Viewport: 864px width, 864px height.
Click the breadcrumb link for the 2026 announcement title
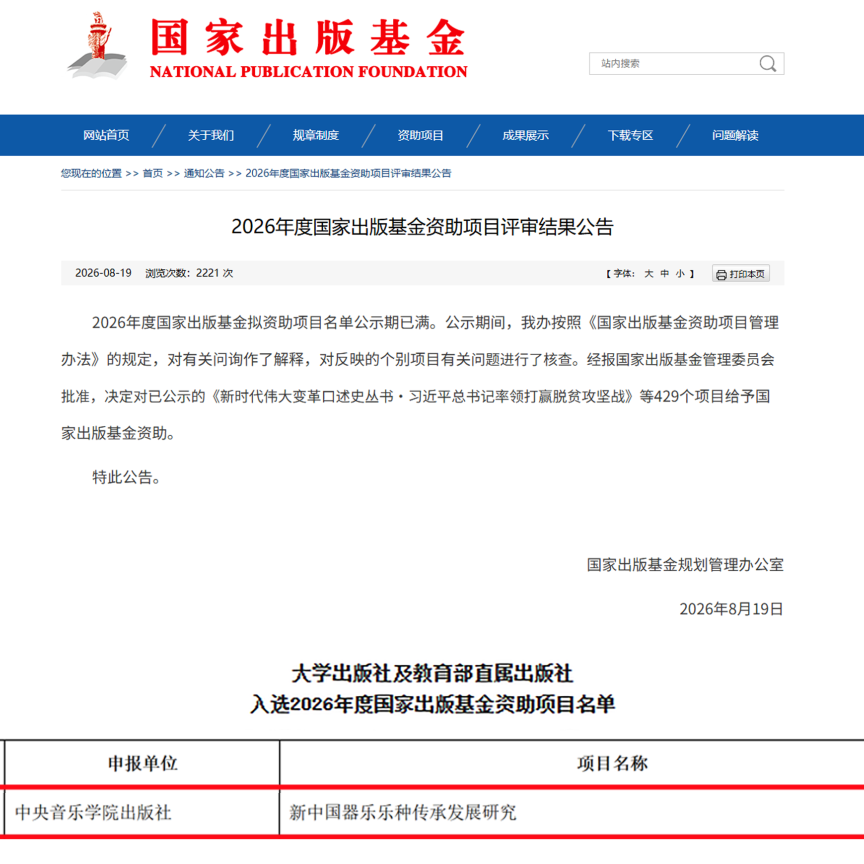(348, 174)
